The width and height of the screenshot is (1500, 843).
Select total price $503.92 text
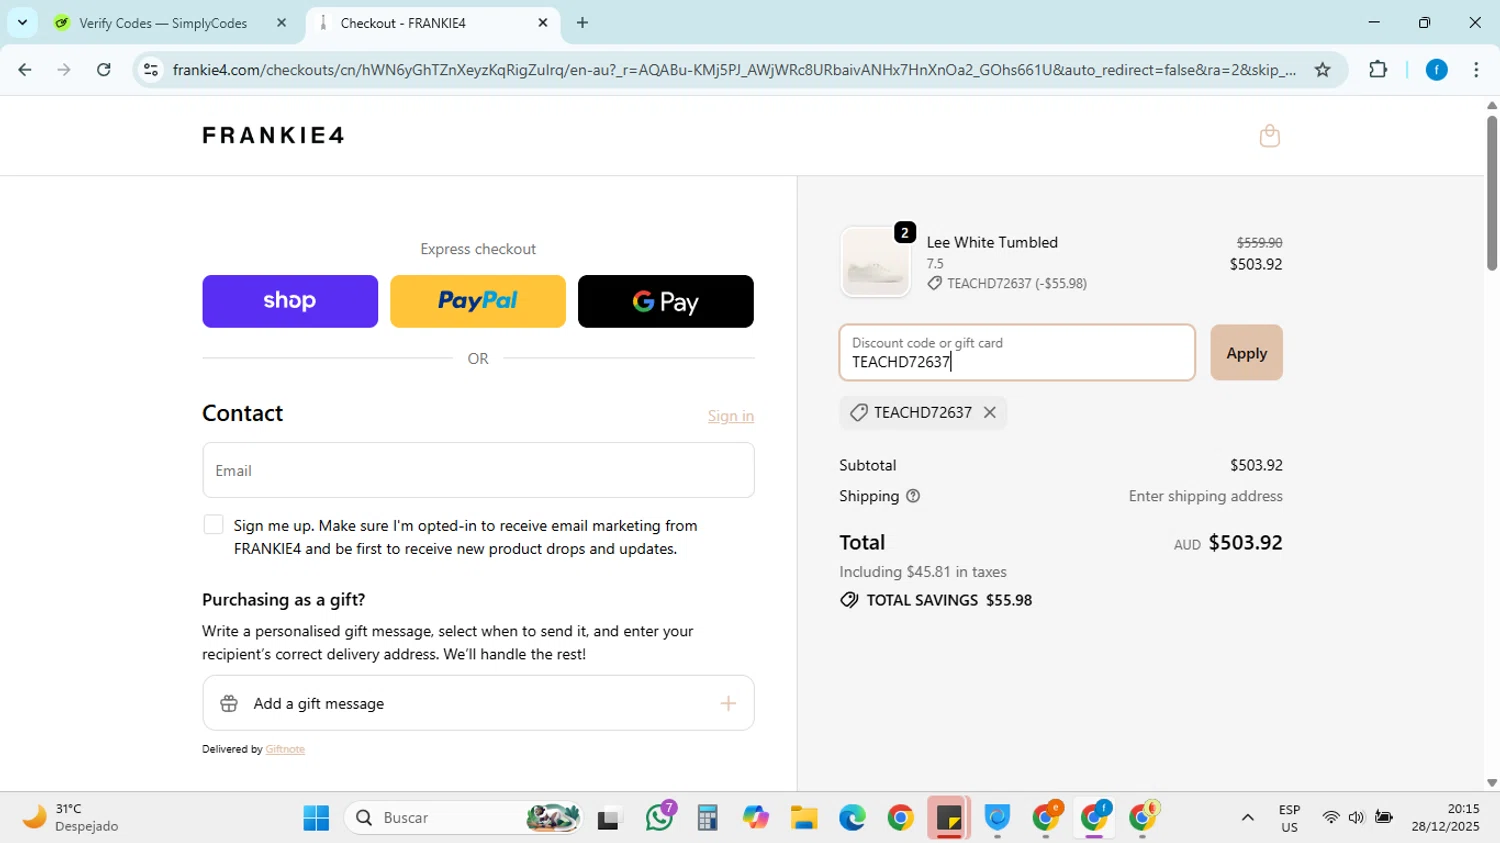1245,543
